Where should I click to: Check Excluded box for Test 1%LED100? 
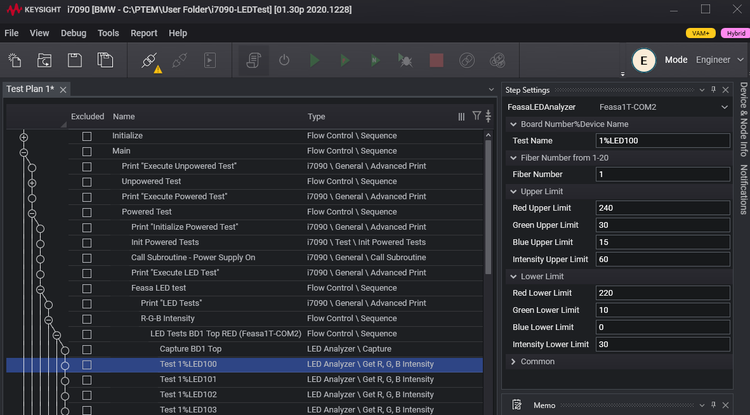click(x=87, y=364)
